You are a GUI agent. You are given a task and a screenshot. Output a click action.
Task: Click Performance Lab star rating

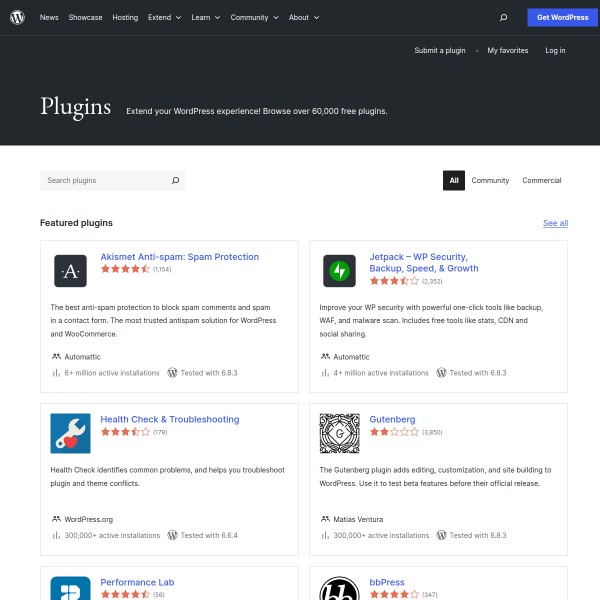(x=125, y=594)
